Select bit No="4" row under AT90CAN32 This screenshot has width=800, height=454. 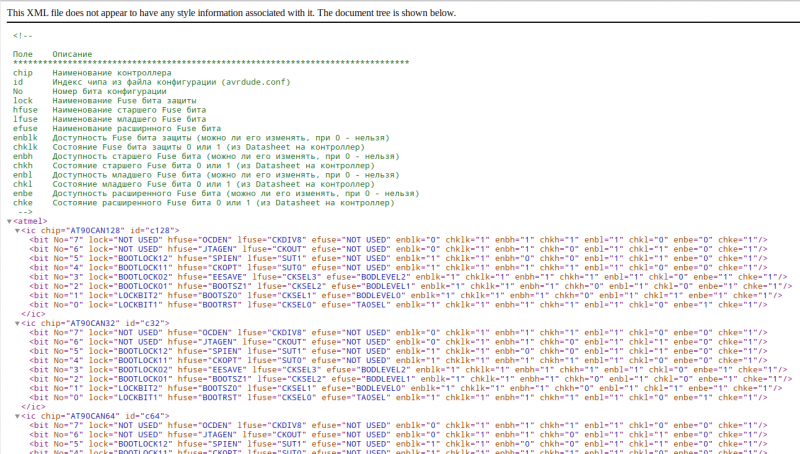(398, 360)
